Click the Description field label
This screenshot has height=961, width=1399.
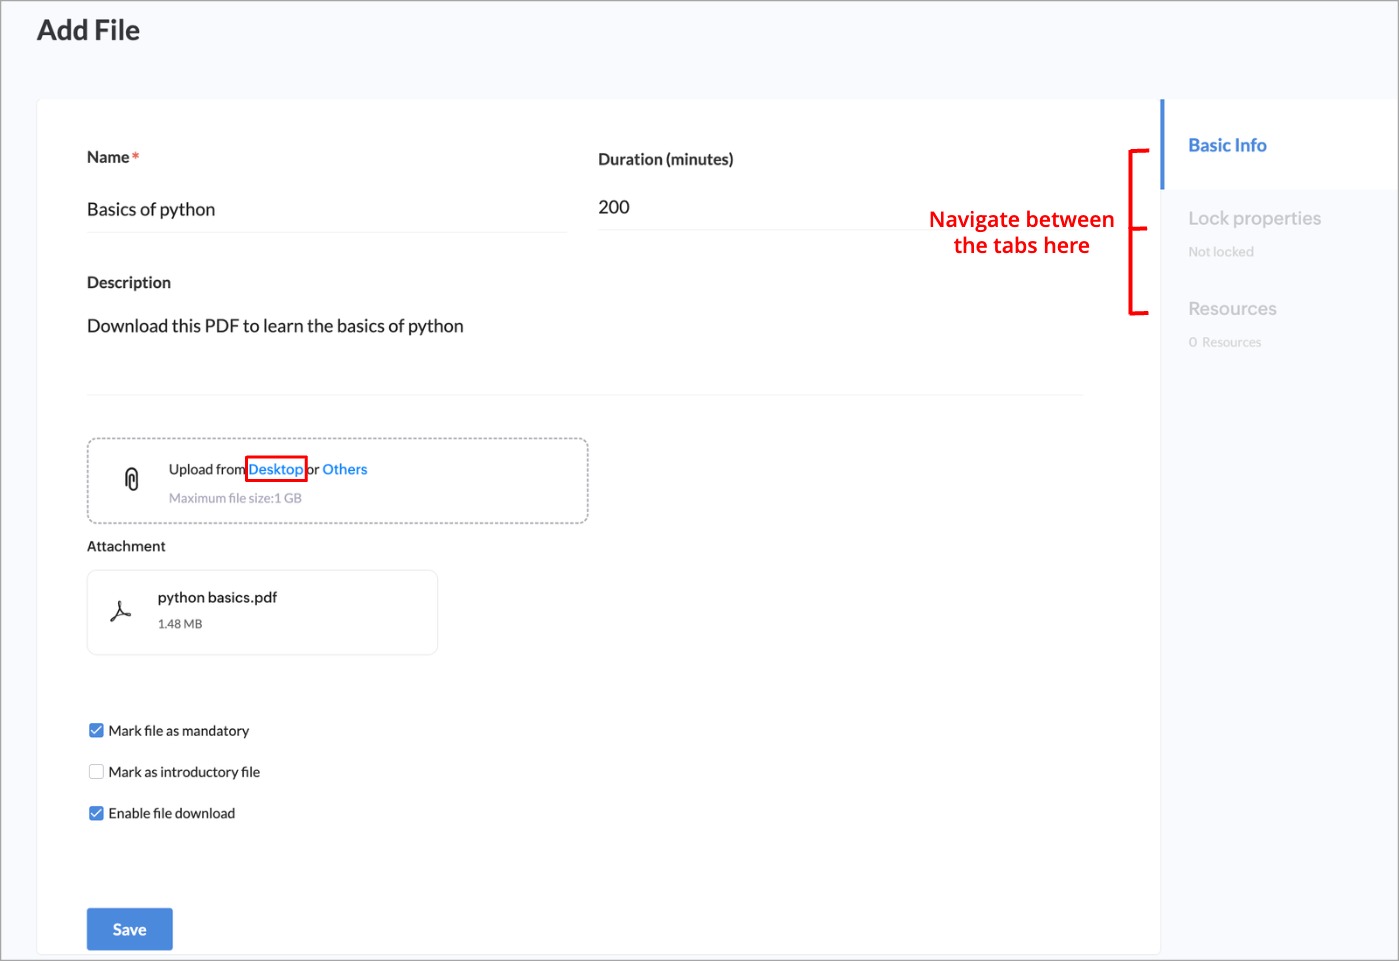coord(129,283)
